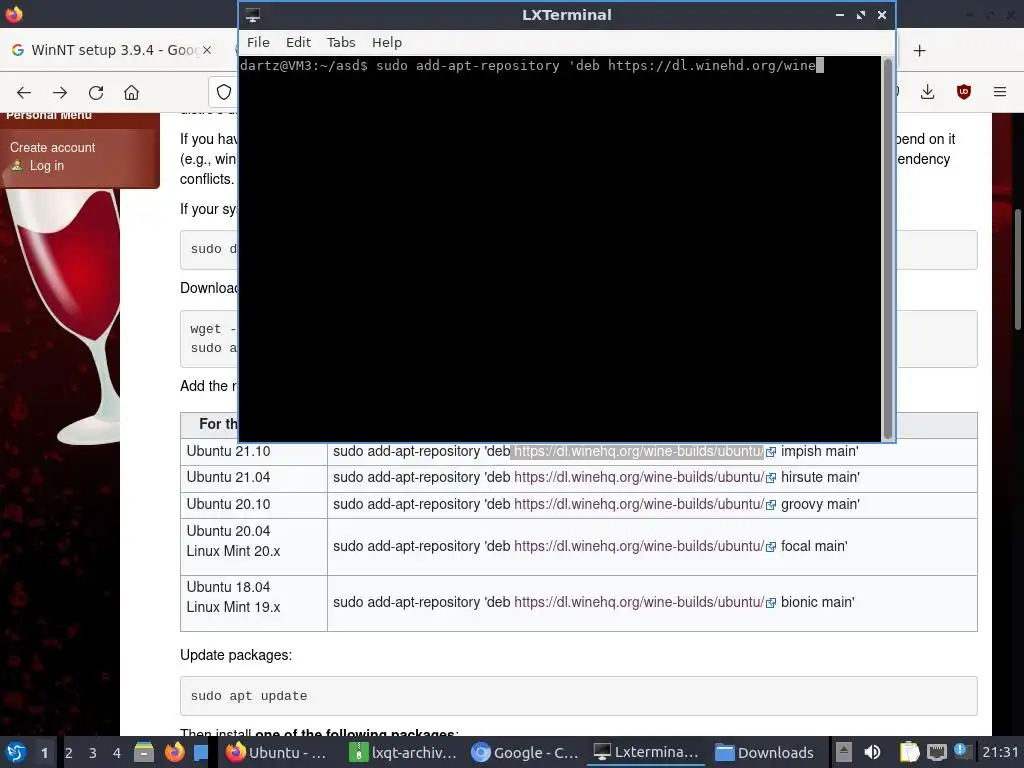Open File menu in LXTerminal

pyautogui.click(x=258, y=42)
